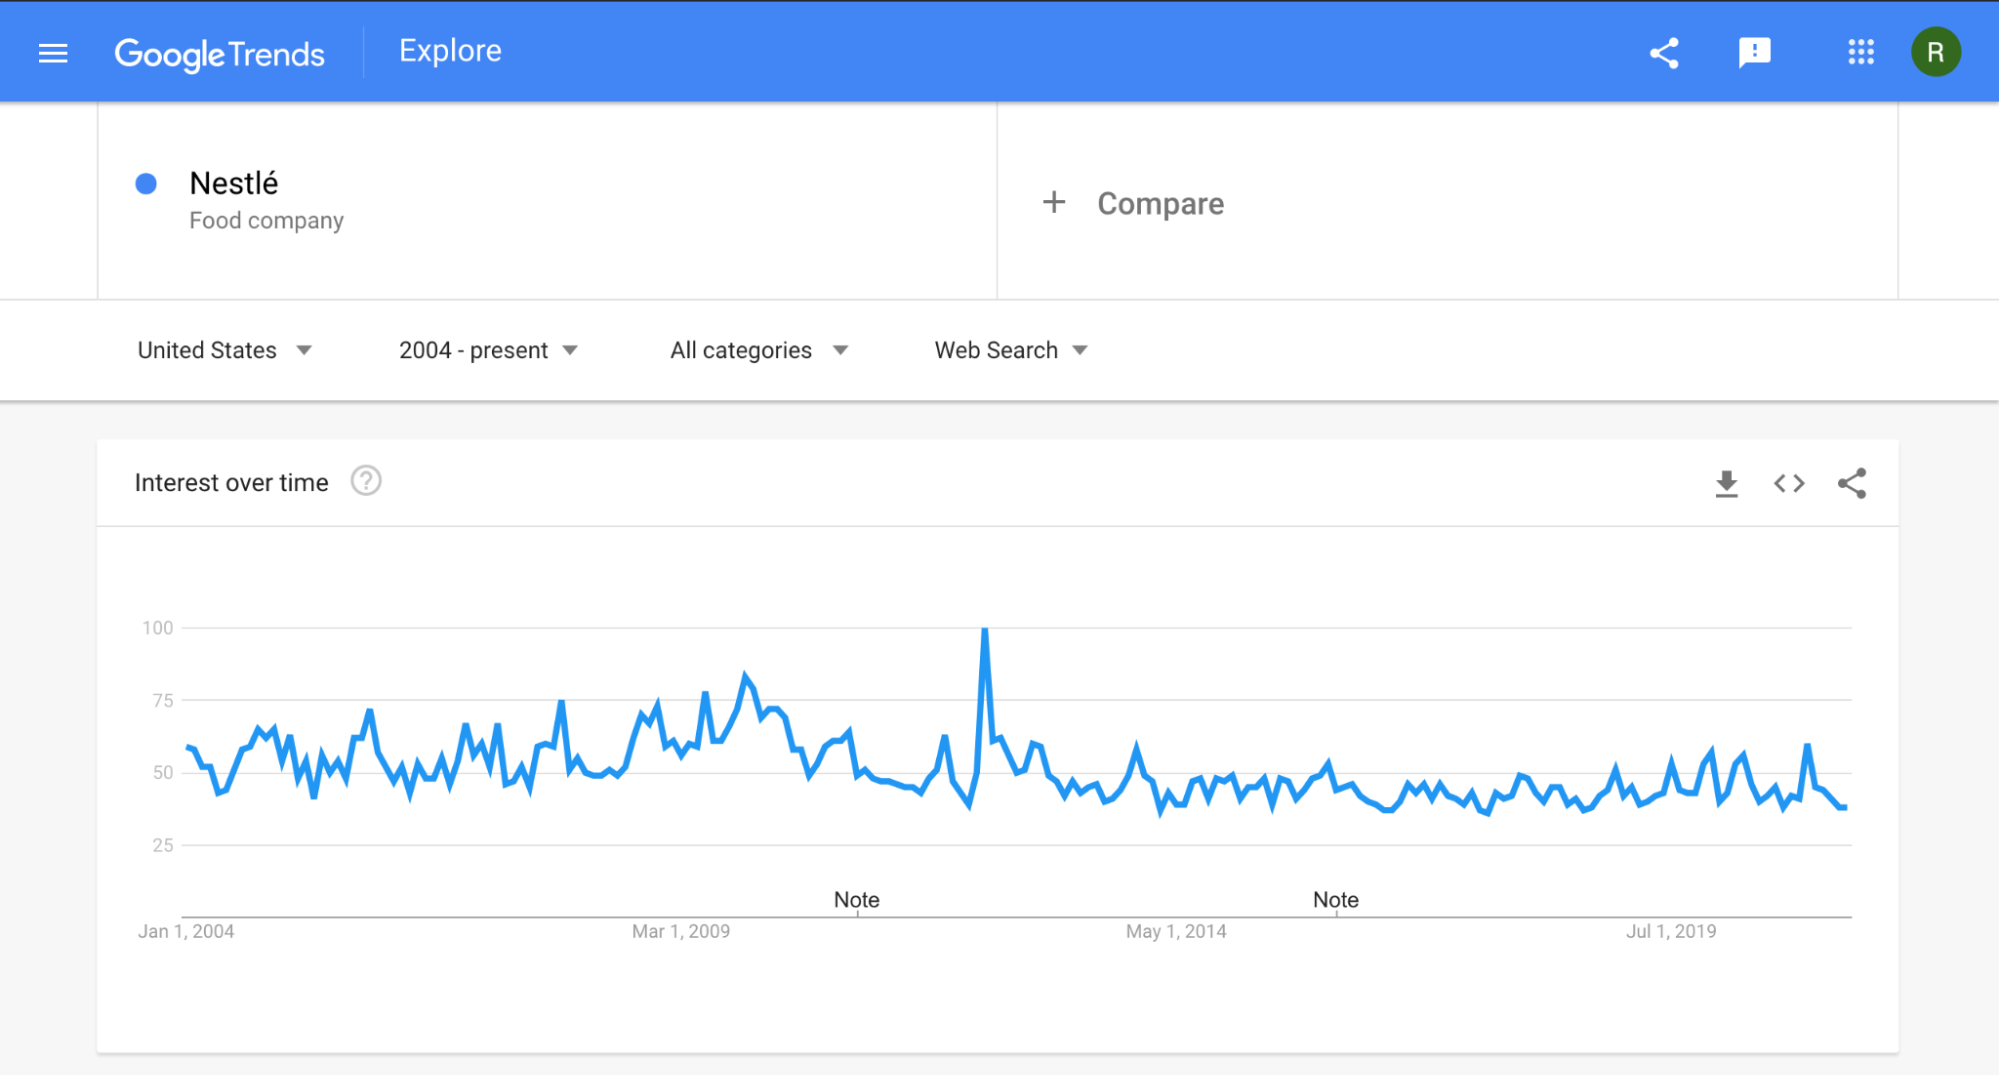Click the Google Trends logo
The height and width of the screenshot is (1075, 1999).
[x=219, y=54]
